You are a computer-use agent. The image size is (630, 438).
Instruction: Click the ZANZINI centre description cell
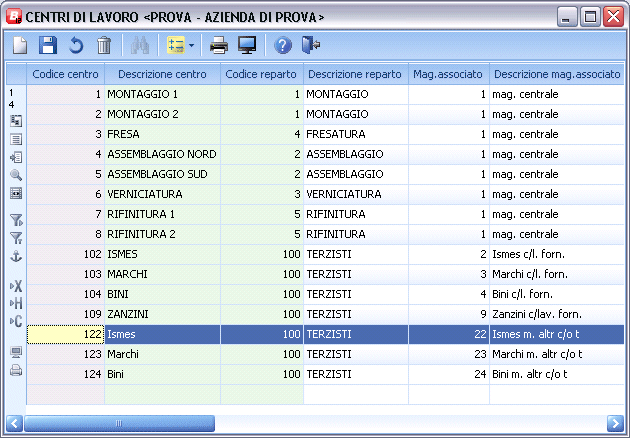point(162,314)
